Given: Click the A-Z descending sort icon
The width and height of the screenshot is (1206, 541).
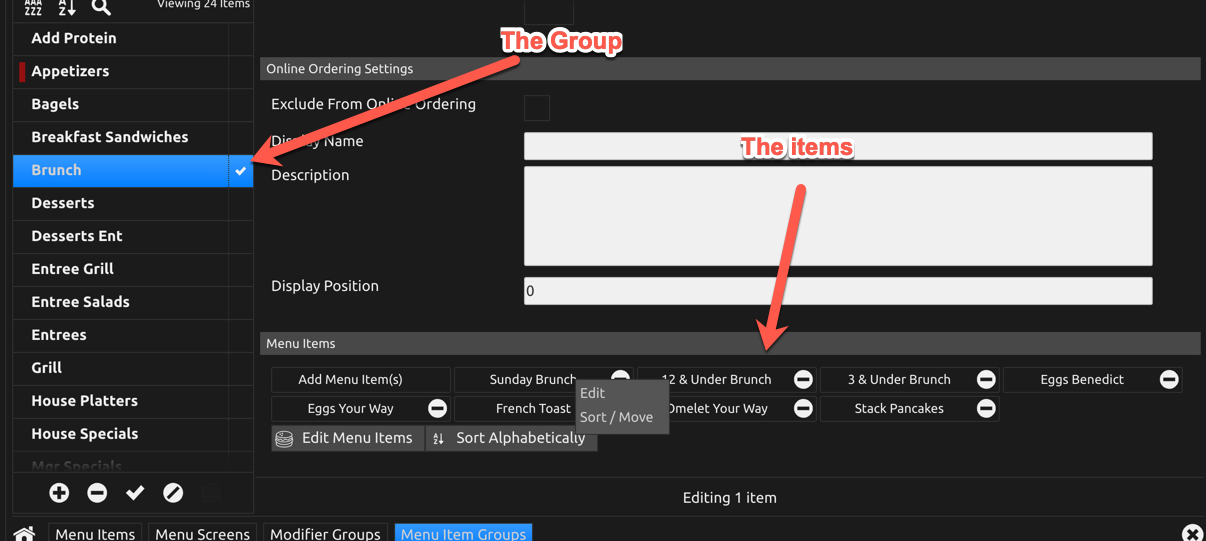Looking at the screenshot, I should [67, 7].
